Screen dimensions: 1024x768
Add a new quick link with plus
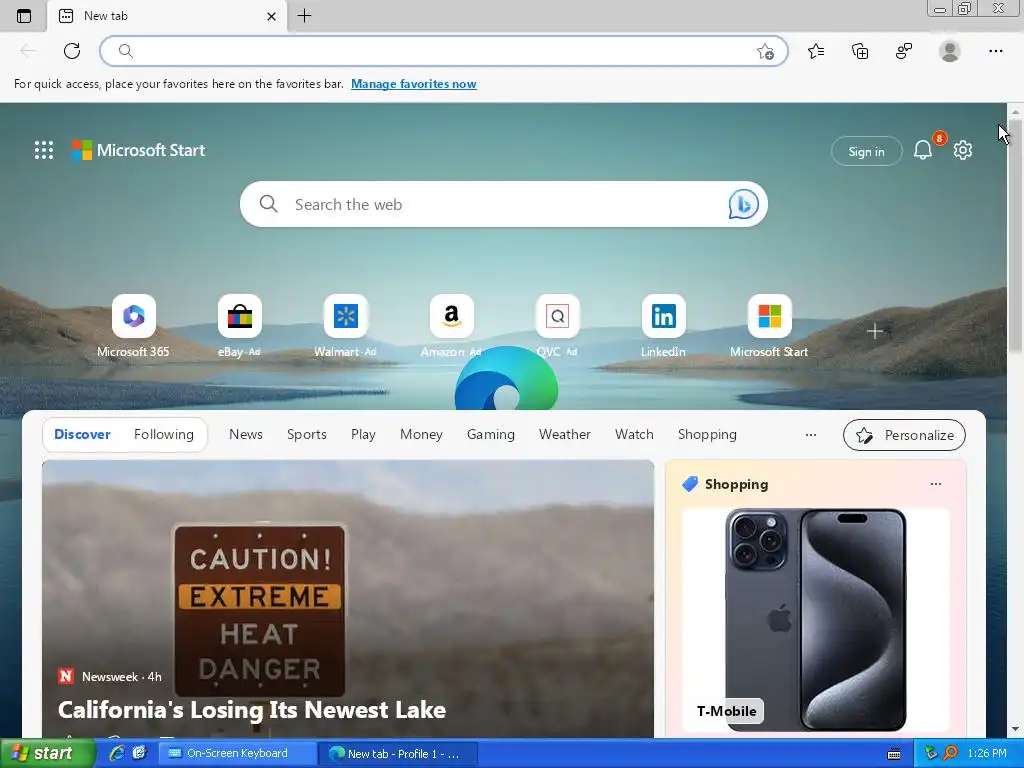(x=874, y=331)
